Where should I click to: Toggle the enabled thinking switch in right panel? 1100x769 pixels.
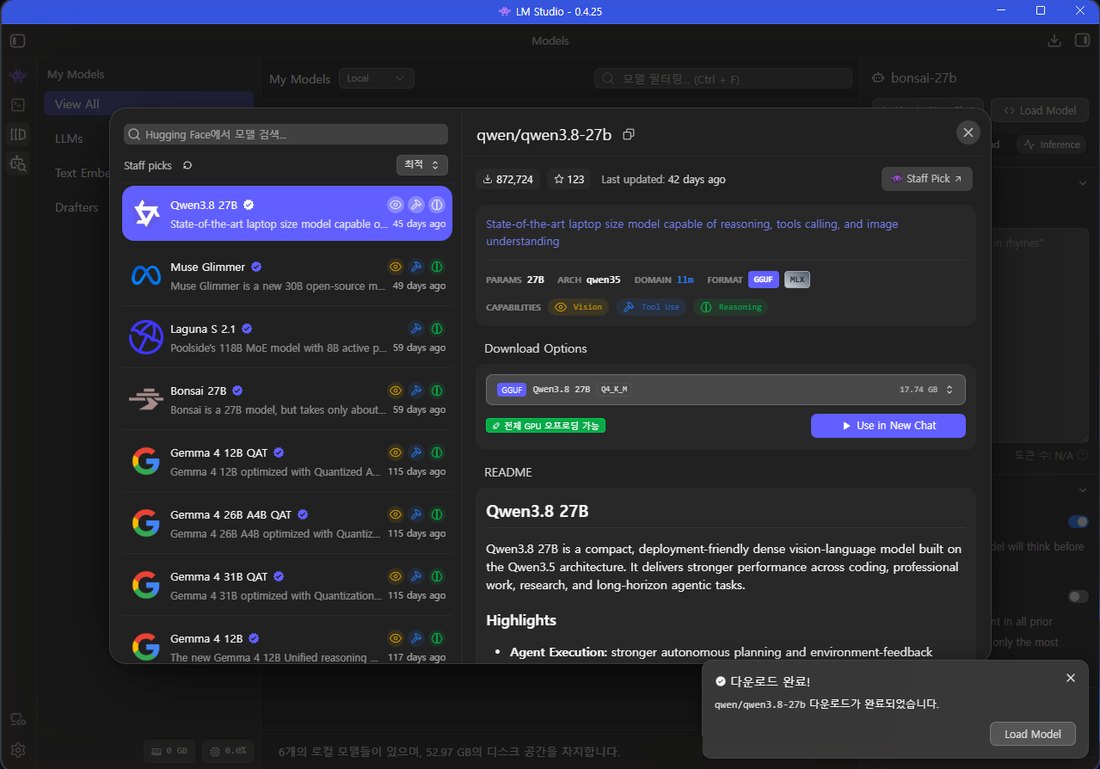1078,521
